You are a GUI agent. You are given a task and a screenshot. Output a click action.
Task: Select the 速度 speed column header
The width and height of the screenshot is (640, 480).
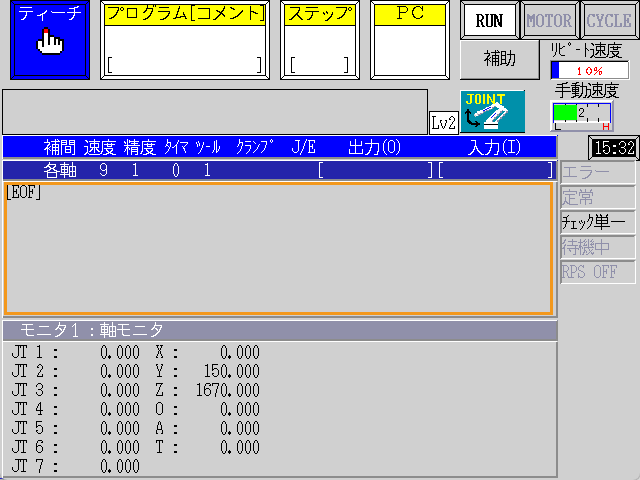(100, 147)
